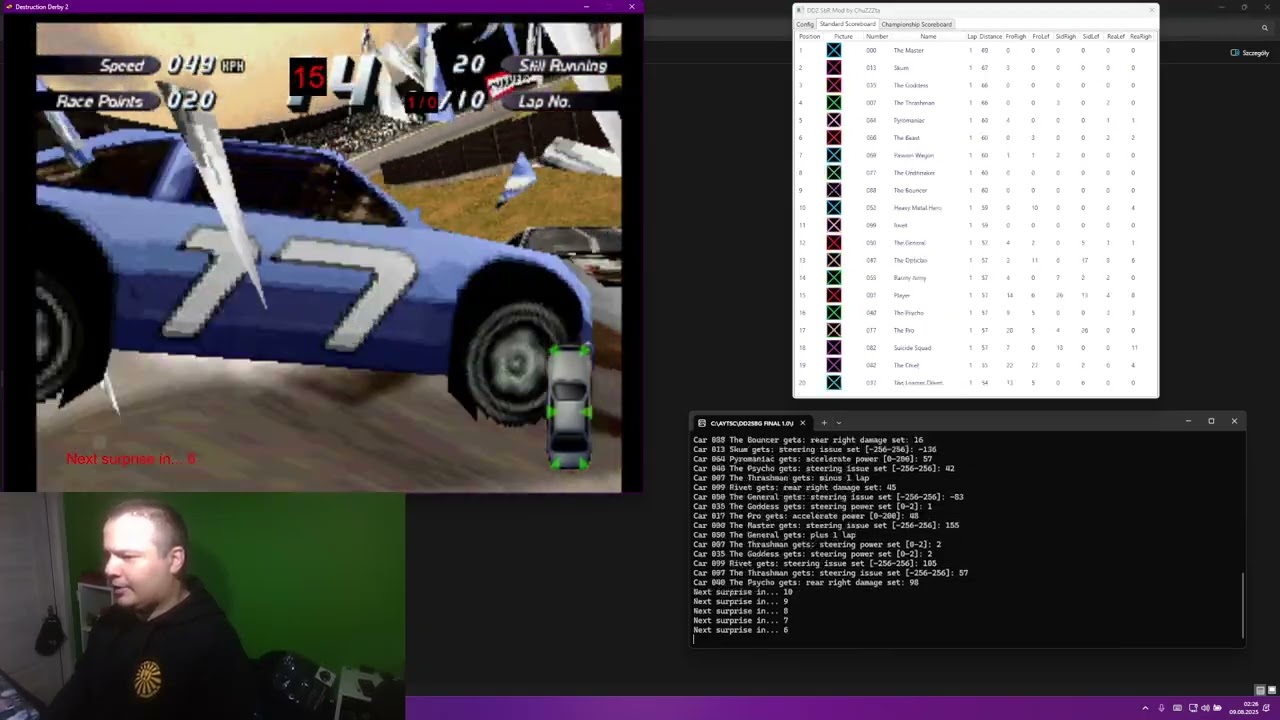The image size is (1280, 720).
Task: Switch to the Standard Scoreboard tab
Action: [848, 24]
